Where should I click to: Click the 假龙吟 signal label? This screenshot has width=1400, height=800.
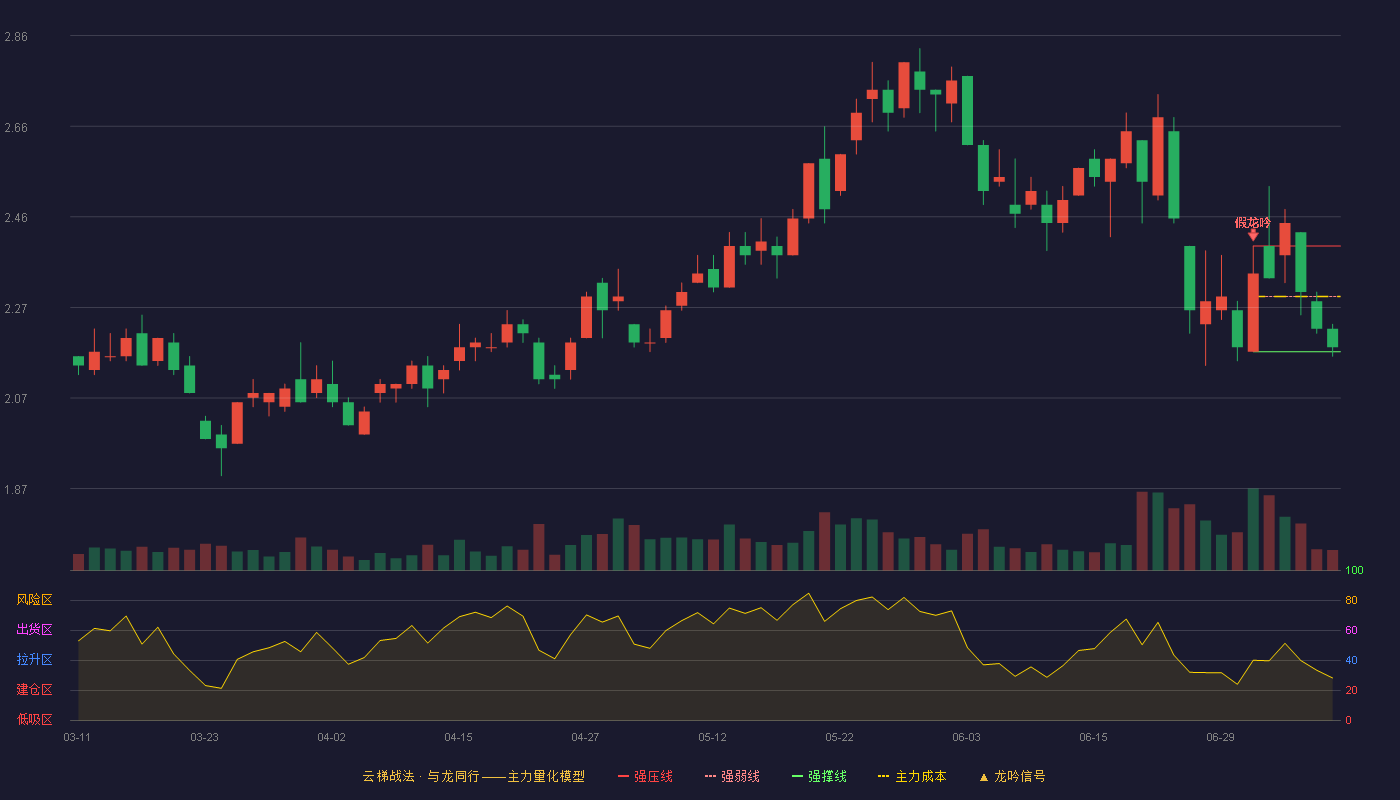pos(1253,222)
